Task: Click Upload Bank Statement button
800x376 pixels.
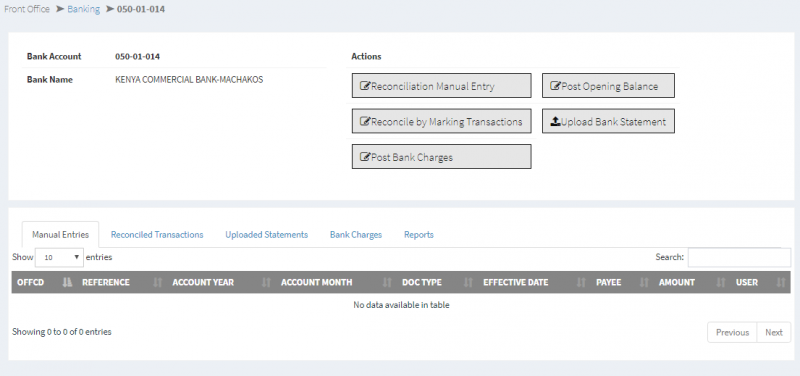Action: click(x=608, y=121)
